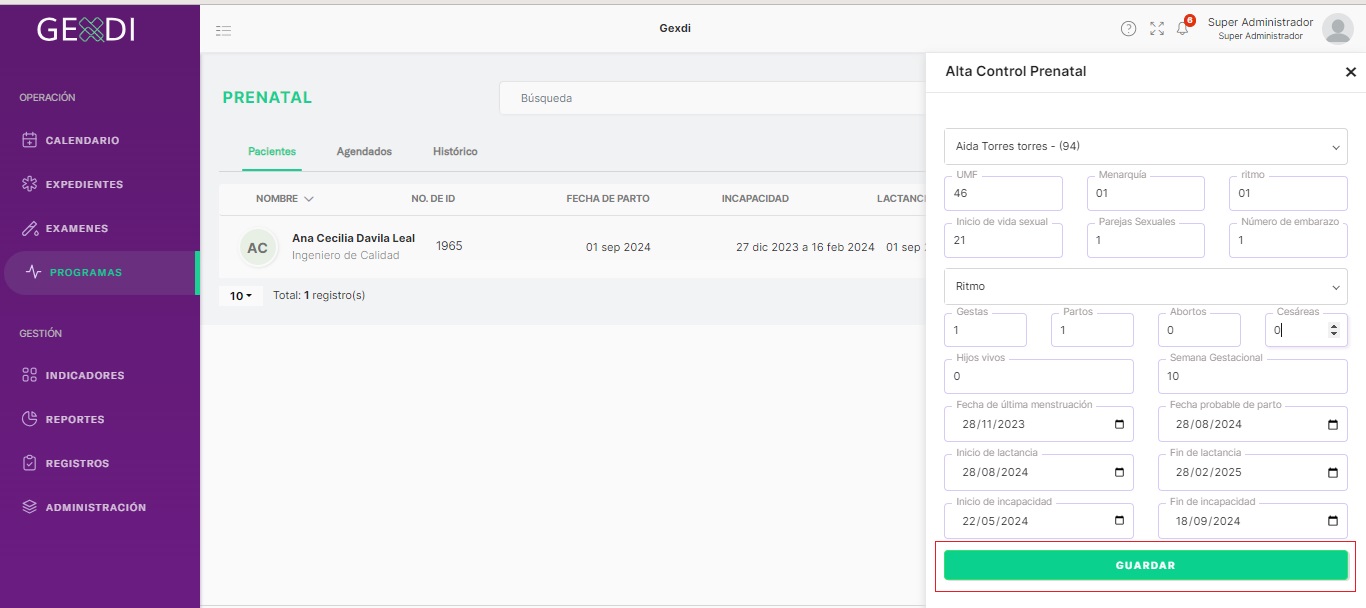Click the NO. DE ID column header
The width and height of the screenshot is (1366, 608).
[x=433, y=199]
